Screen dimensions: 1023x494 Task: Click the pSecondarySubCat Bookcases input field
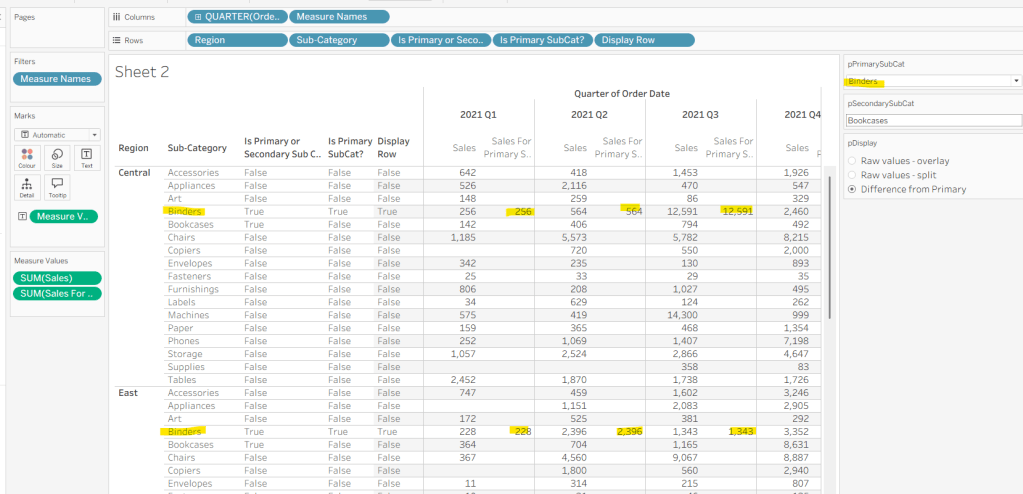point(931,120)
